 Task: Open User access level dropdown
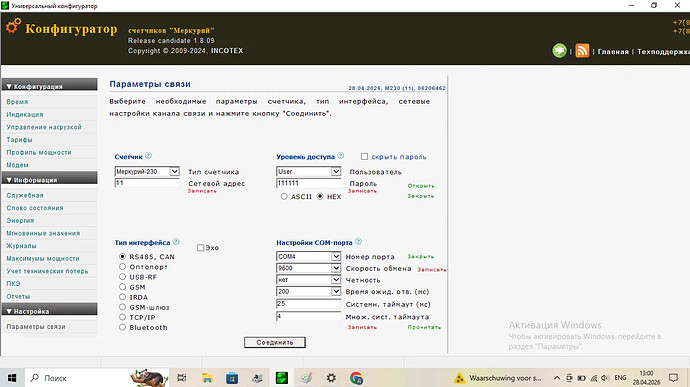308,171
